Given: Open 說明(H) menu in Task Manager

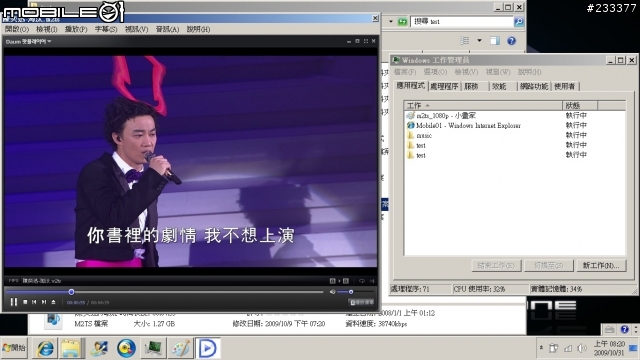Looking at the screenshot, I should 529,72.
